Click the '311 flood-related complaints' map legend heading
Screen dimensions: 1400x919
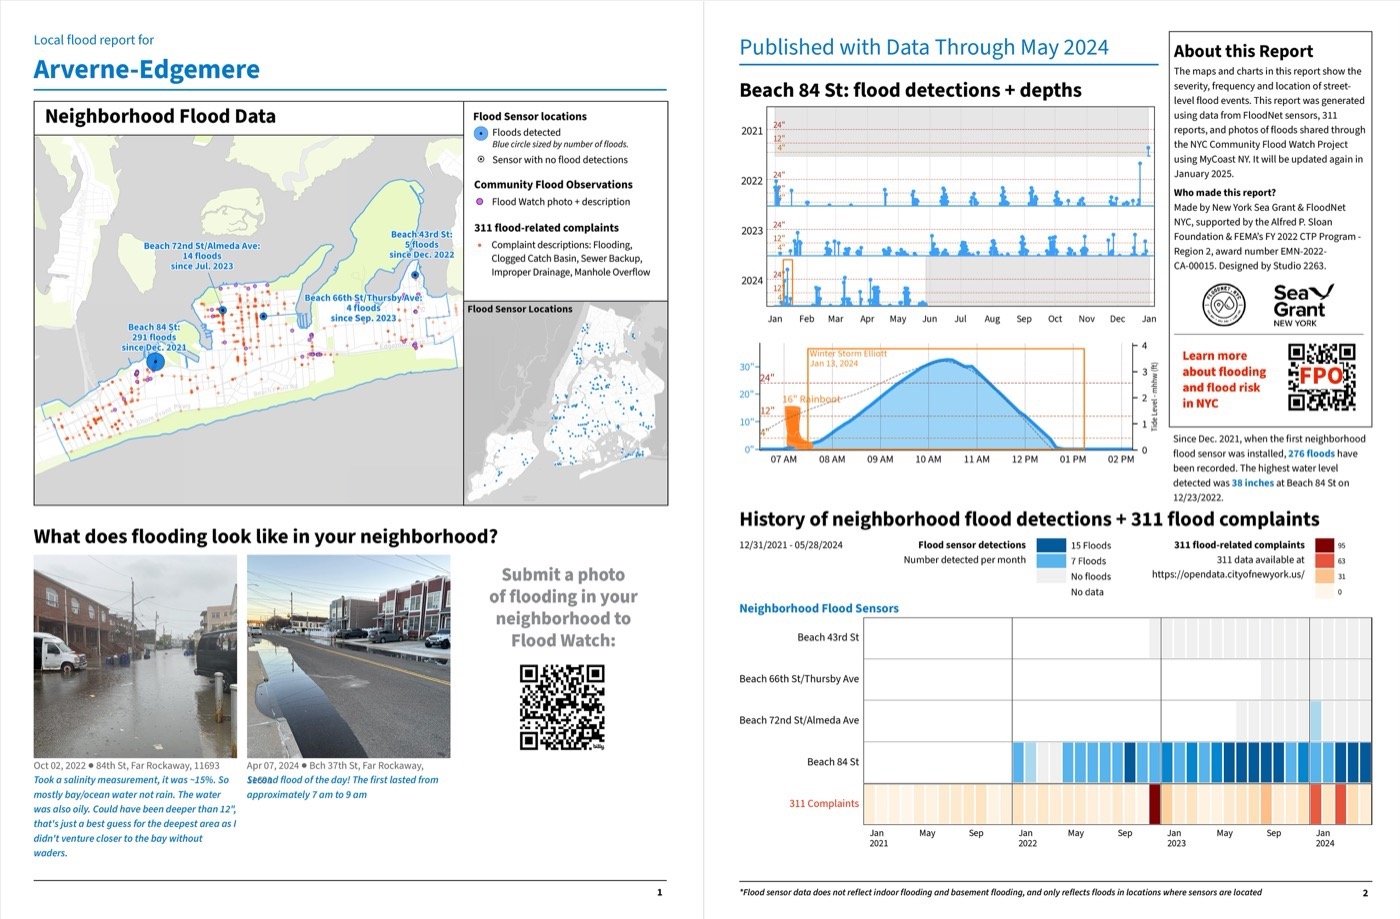(546, 228)
